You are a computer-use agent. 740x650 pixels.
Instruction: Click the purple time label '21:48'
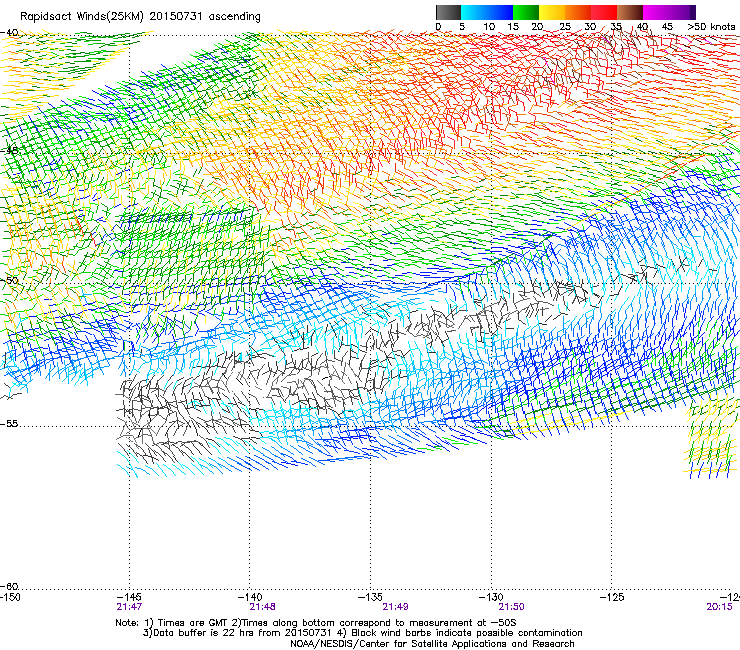pos(262,607)
